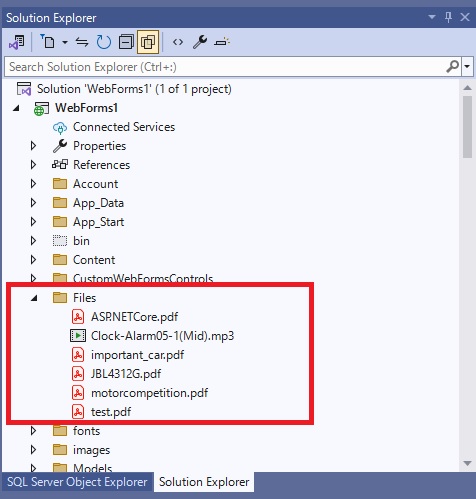Click Sync with Active Document arrows
This screenshot has width=476, height=499.
click(x=82, y=42)
